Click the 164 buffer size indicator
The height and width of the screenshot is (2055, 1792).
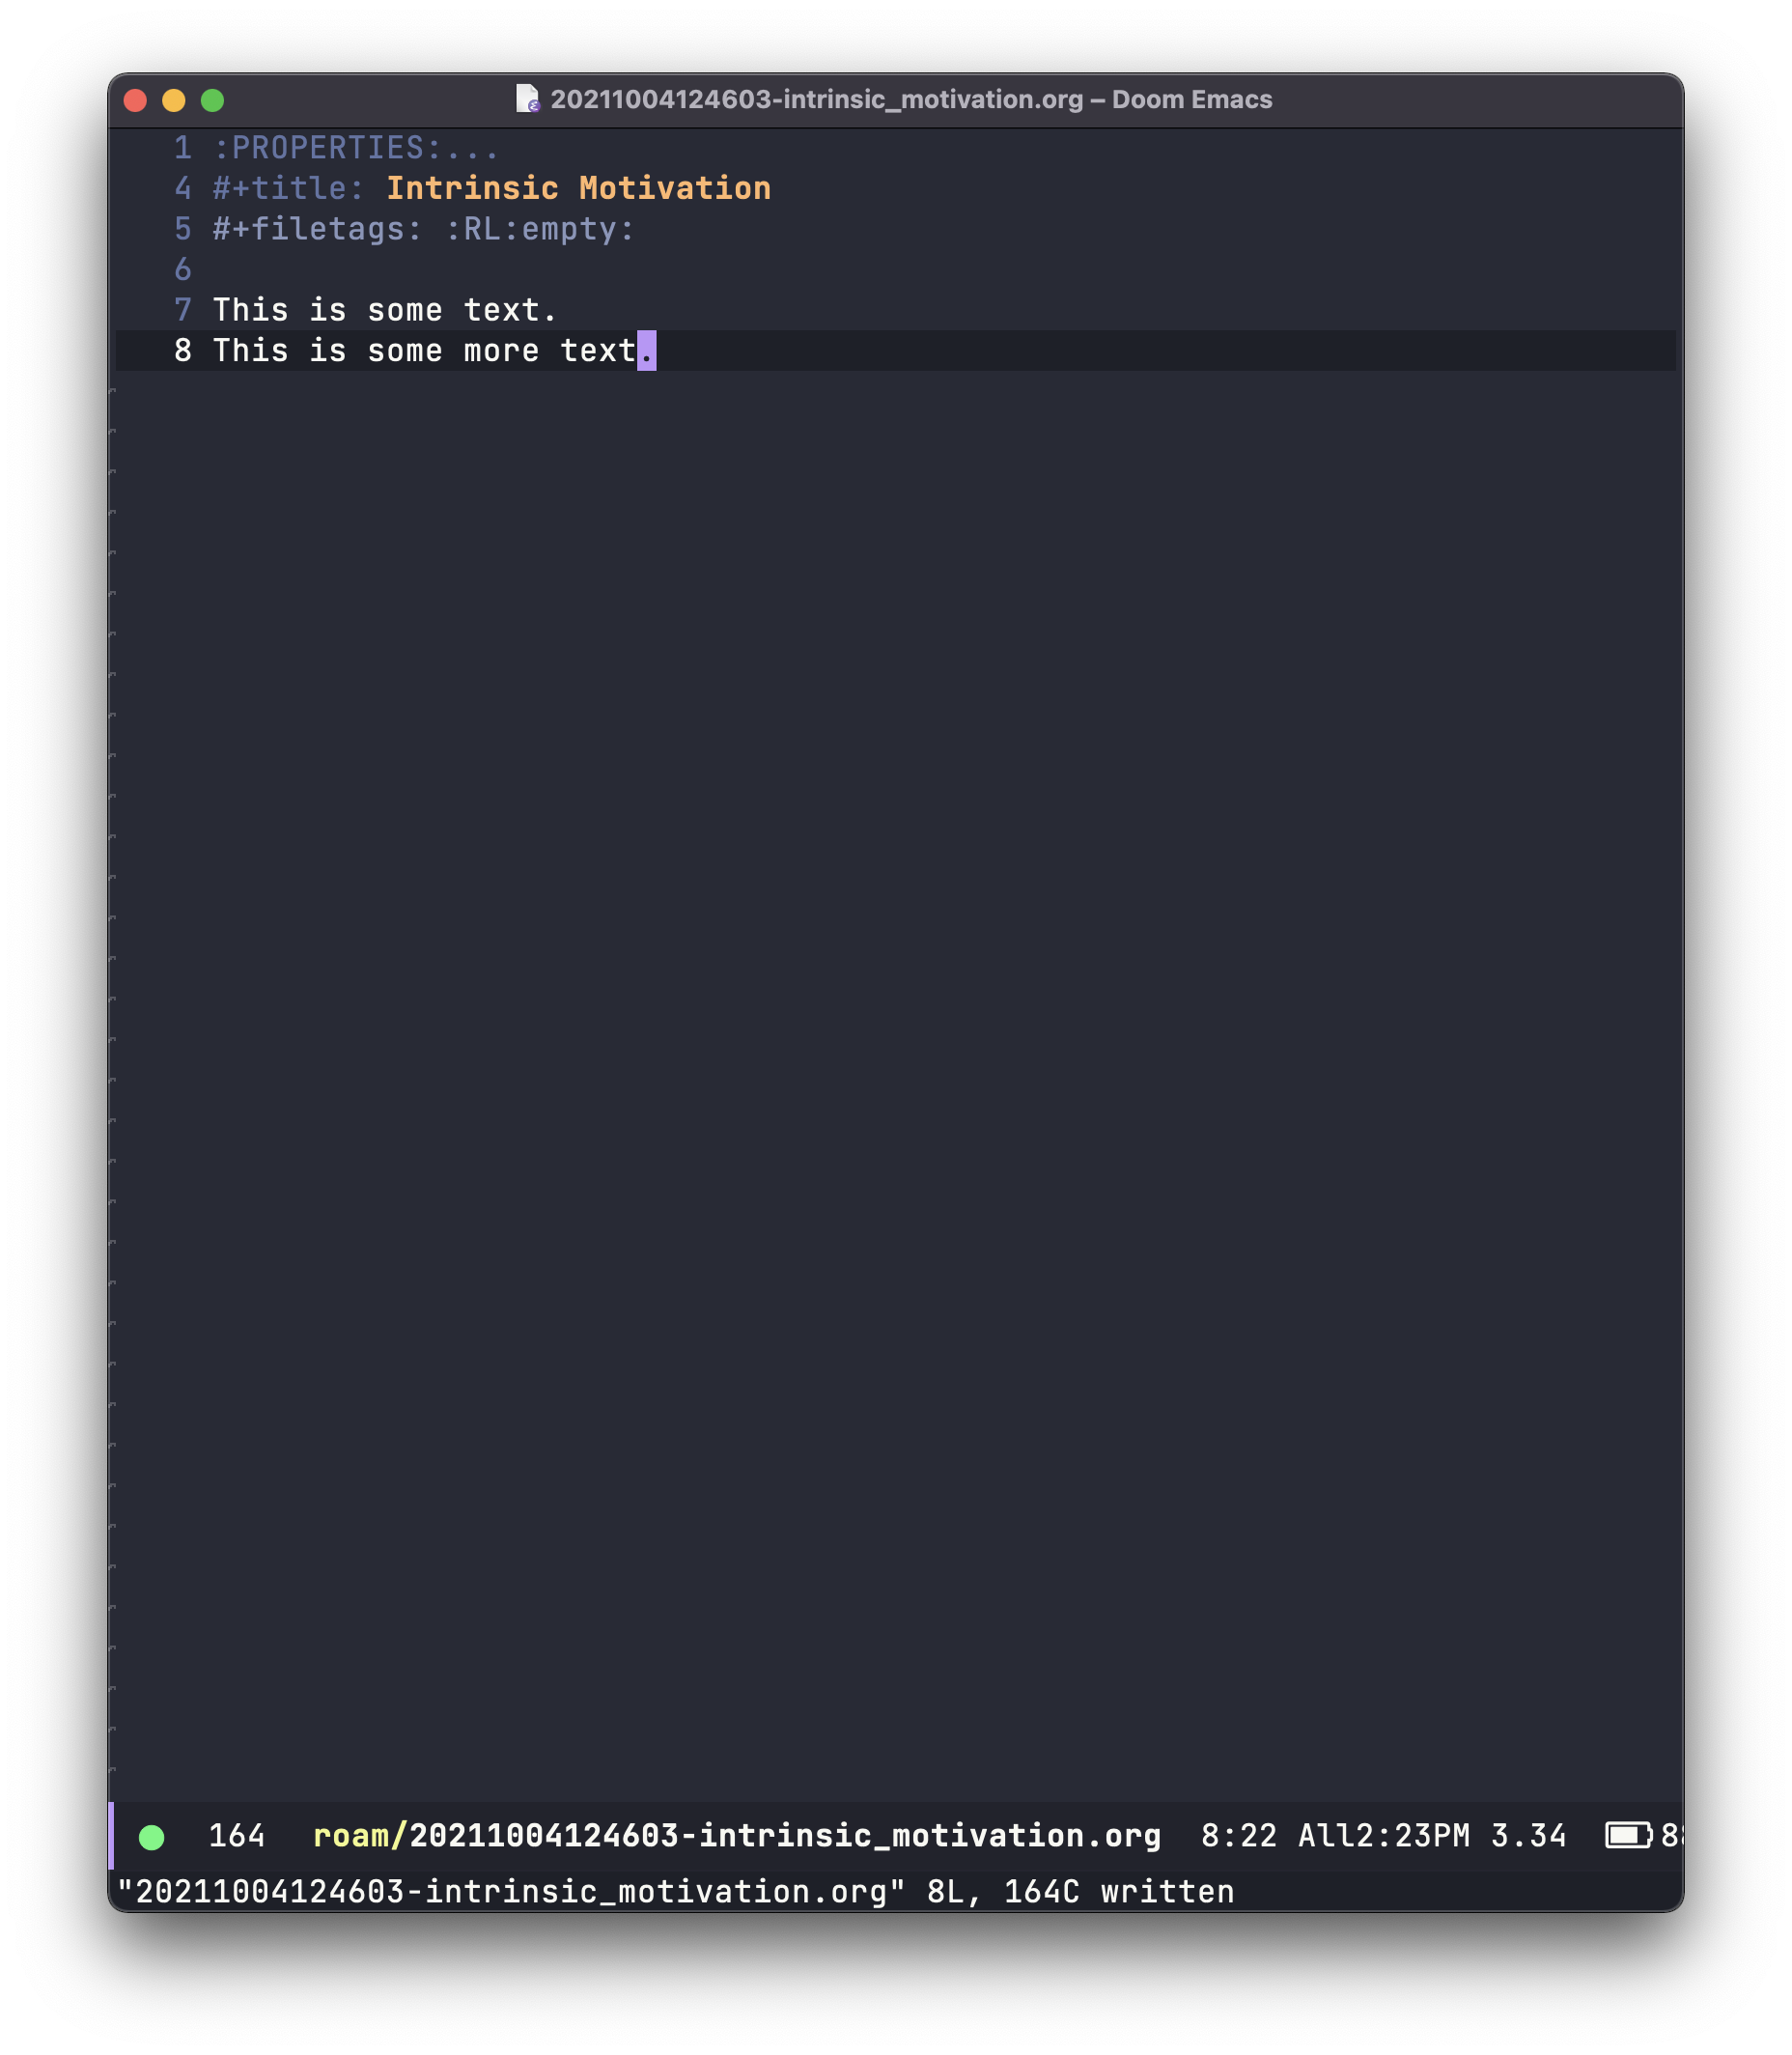236,1835
